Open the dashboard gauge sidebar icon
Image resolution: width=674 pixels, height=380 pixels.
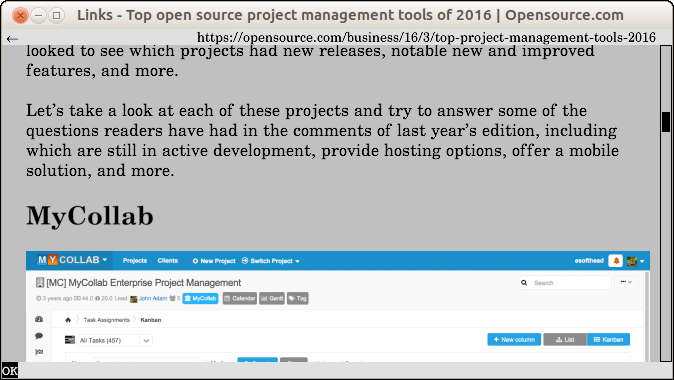click(x=39, y=319)
